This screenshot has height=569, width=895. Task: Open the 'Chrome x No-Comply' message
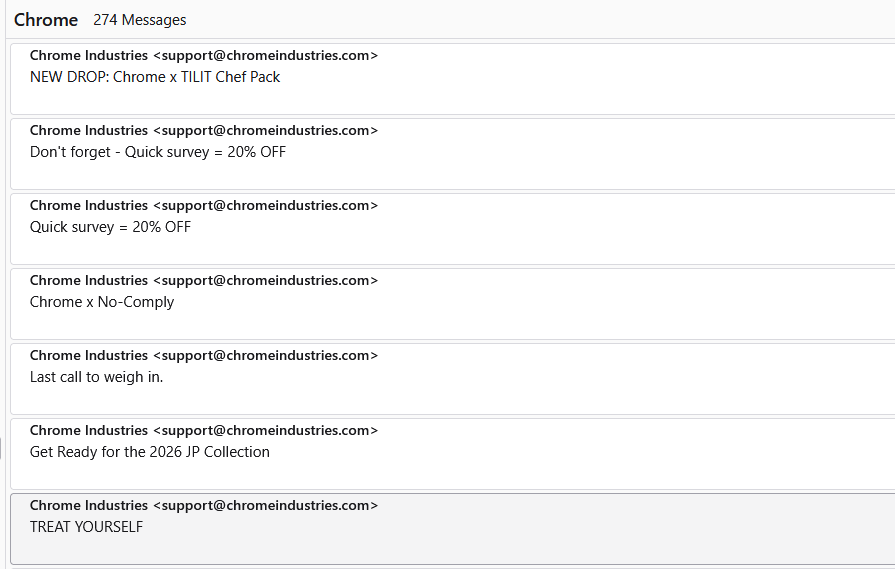[x=453, y=304]
